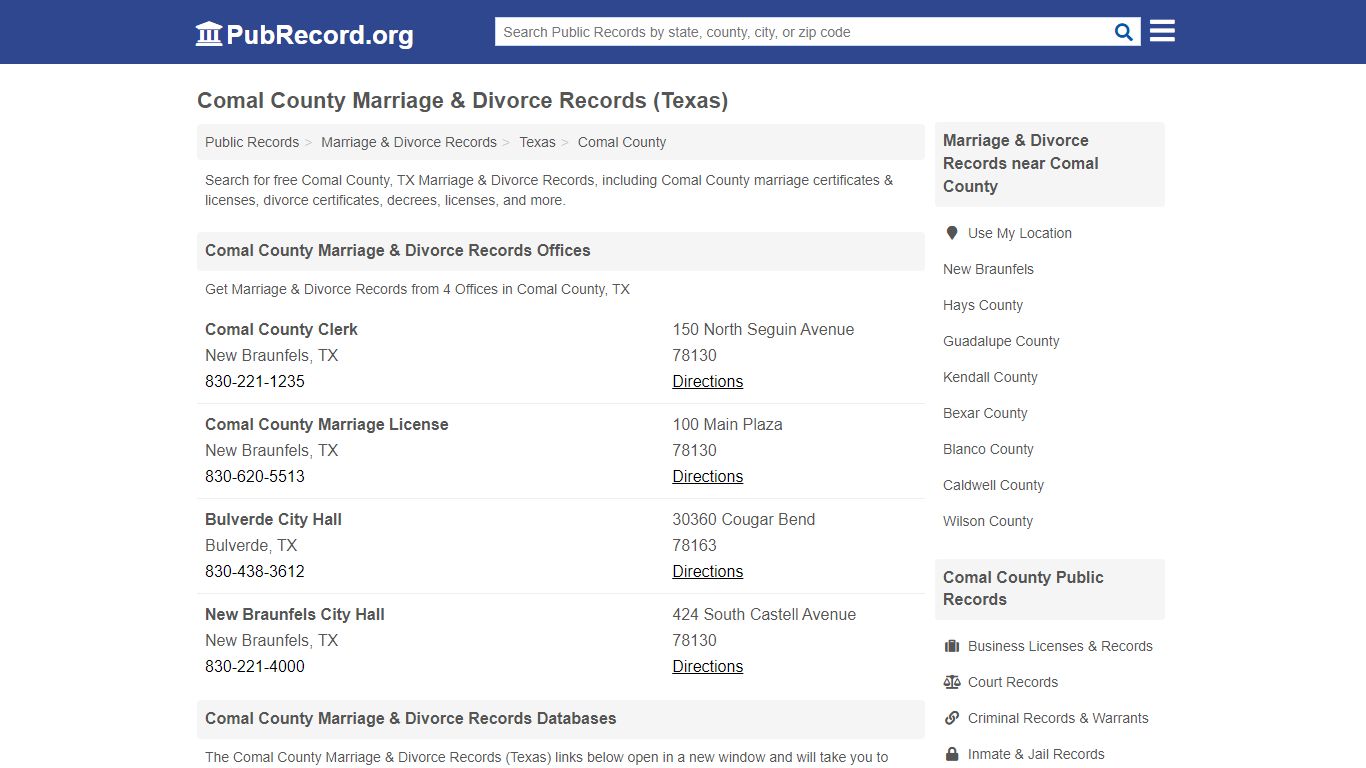The width and height of the screenshot is (1366, 768).
Task: Open Business Licenses & Records link
Action: point(1060,646)
